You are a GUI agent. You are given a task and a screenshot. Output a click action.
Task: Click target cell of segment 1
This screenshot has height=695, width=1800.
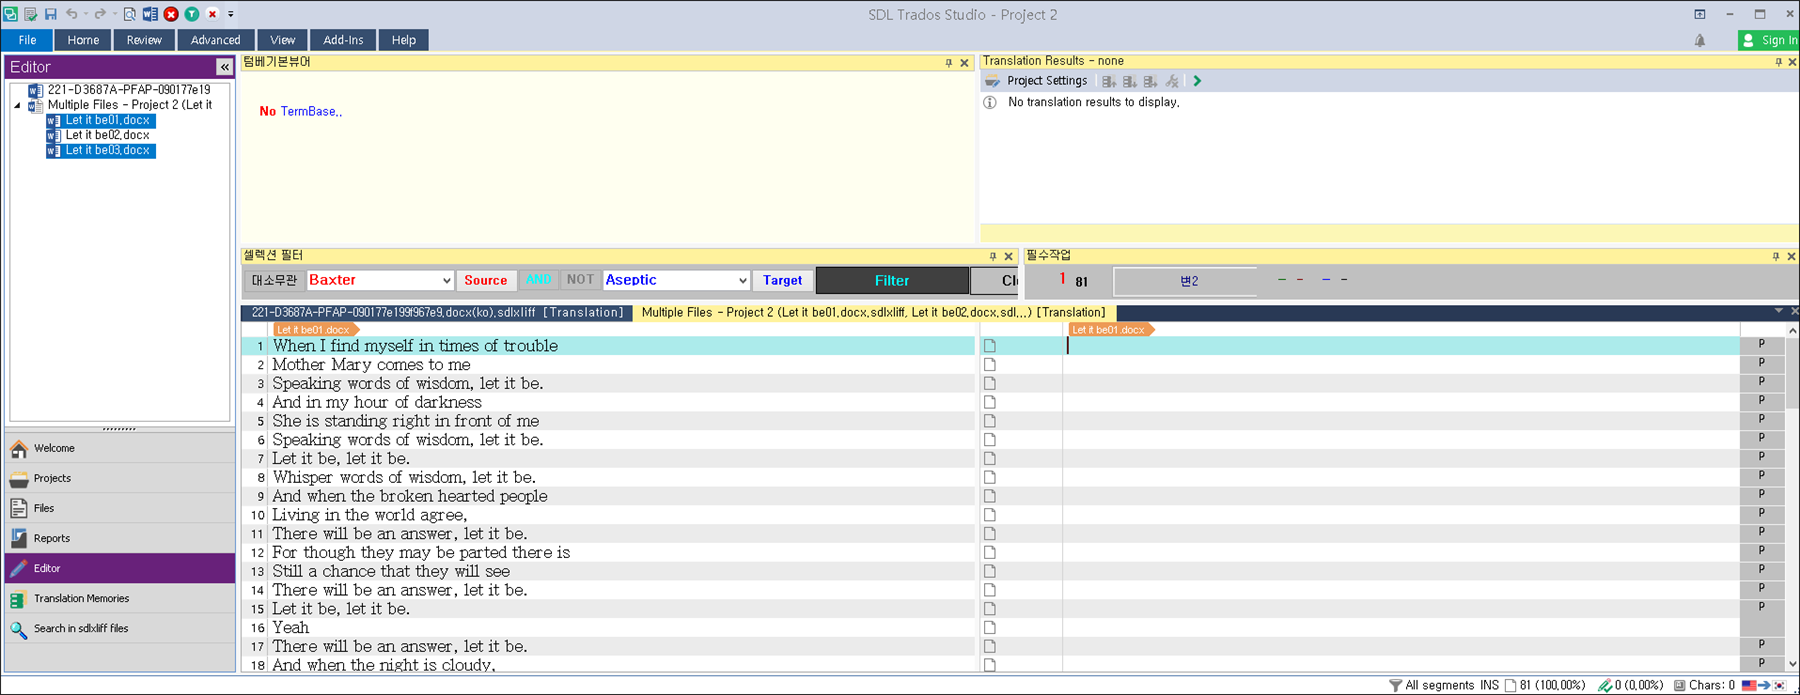coord(1400,346)
